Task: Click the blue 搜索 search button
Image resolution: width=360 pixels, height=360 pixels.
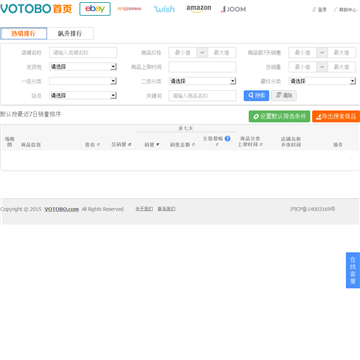Action: coord(256,96)
